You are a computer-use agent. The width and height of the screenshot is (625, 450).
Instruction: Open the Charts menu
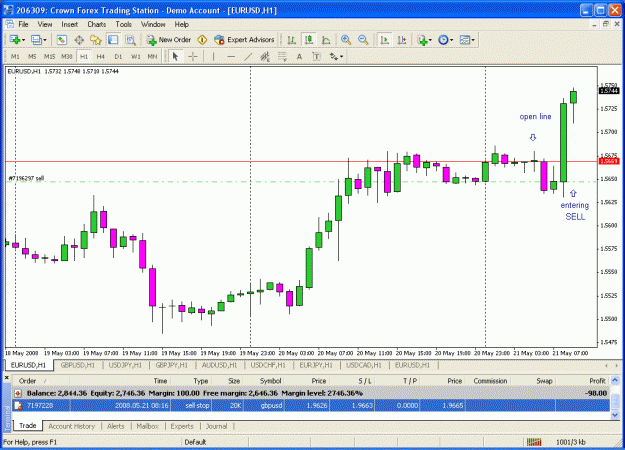[96, 24]
